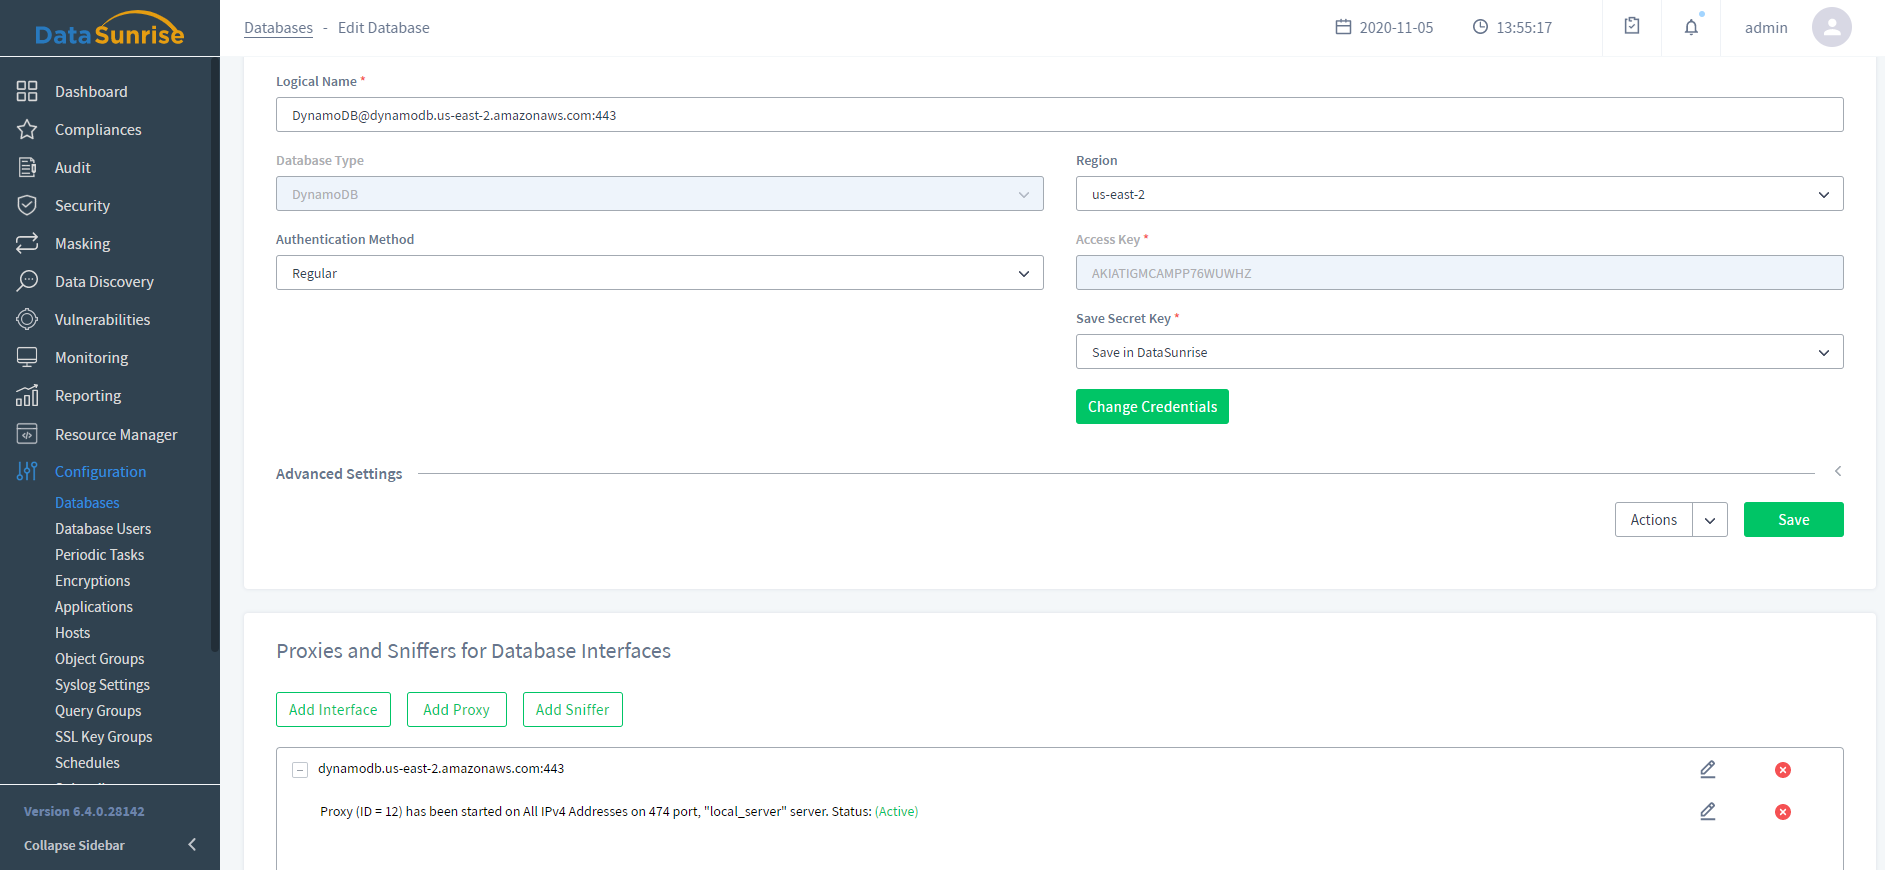Click the Change Credentials button
1885x870 pixels.
(1152, 407)
